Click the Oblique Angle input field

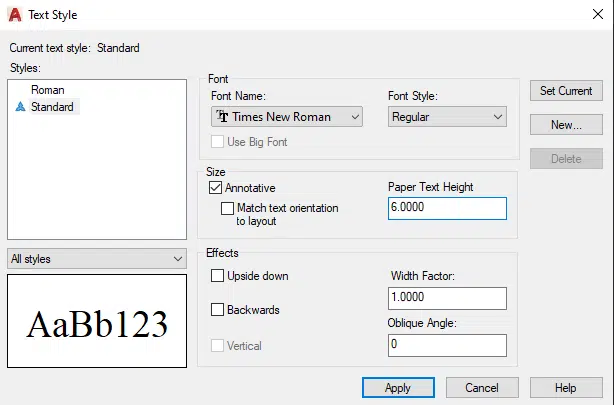[x=447, y=345]
